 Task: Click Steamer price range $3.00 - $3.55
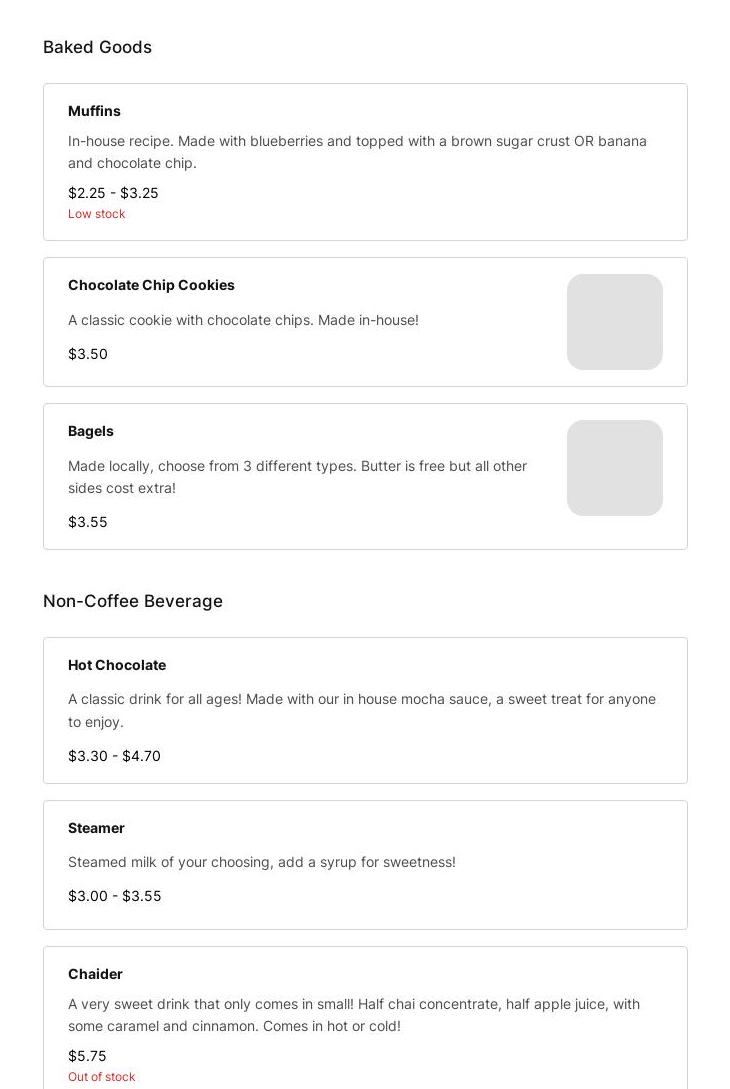114,896
